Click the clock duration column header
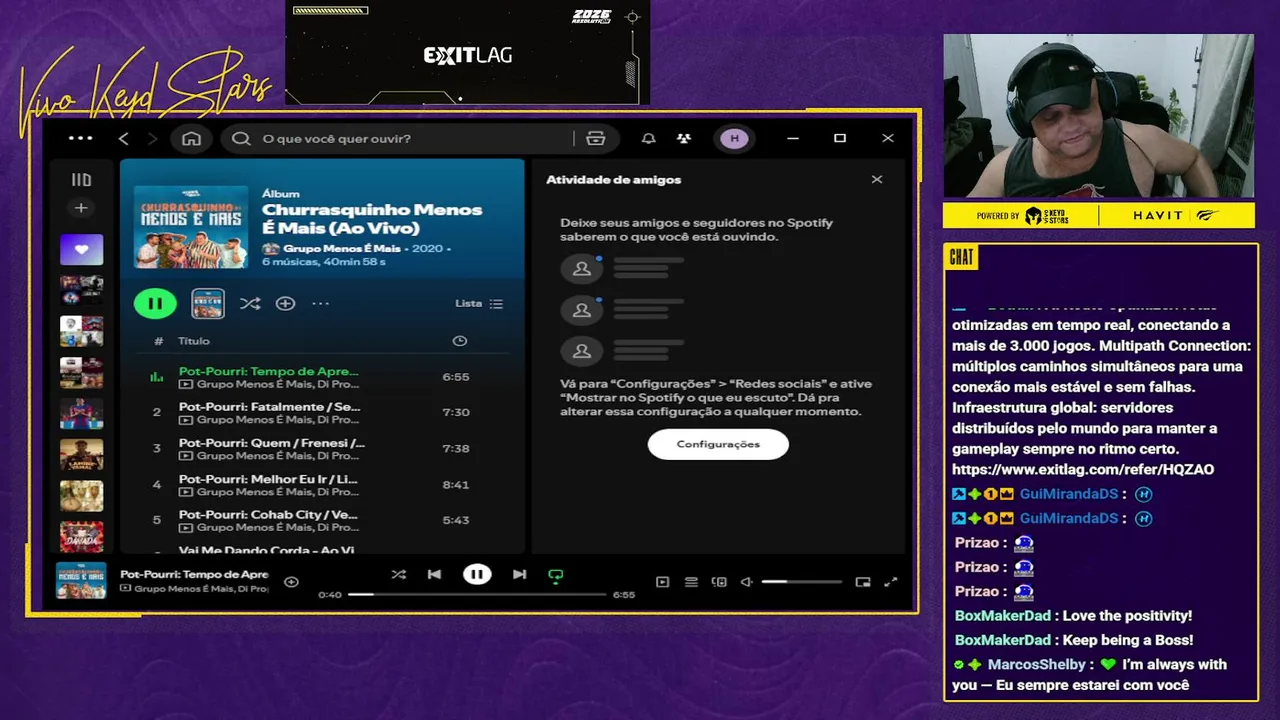The width and height of the screenshot is (1280, 720). 460,341
